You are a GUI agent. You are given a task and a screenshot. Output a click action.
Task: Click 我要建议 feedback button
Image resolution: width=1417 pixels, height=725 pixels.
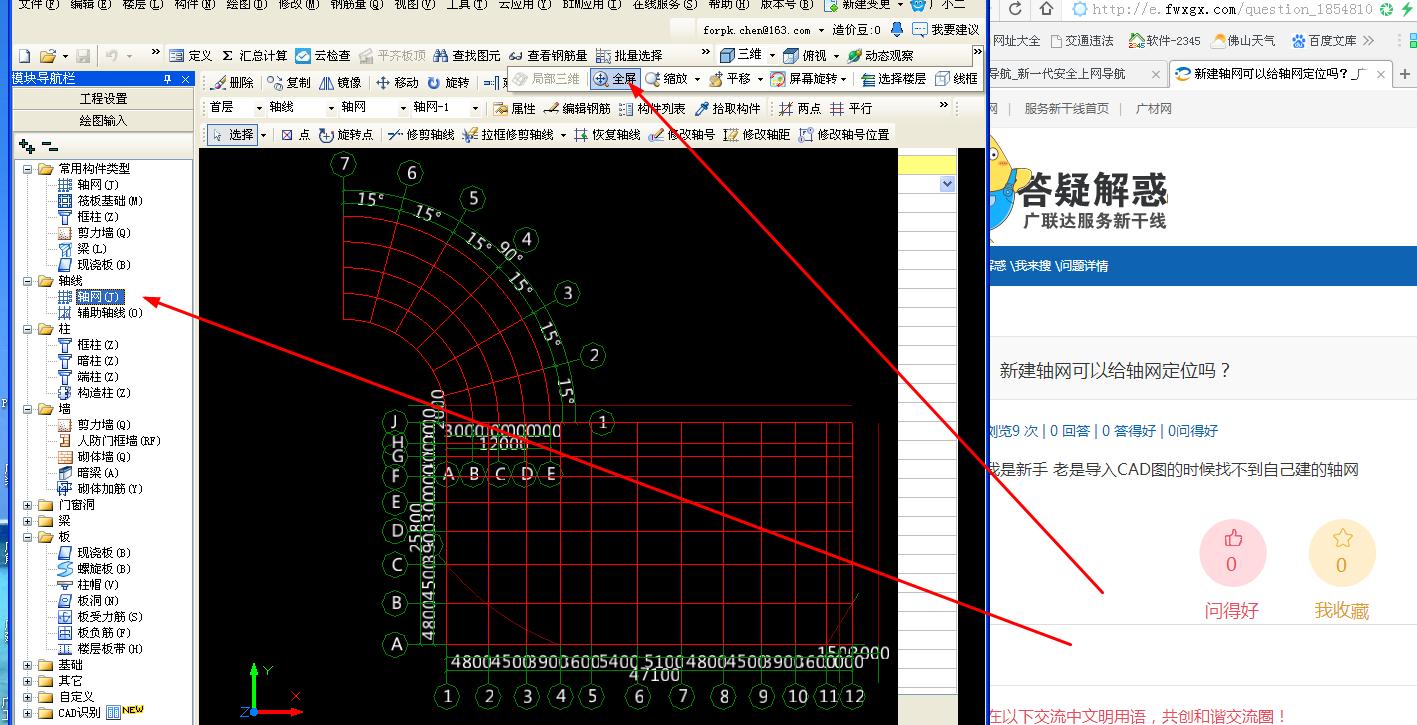tap(946, 30)
